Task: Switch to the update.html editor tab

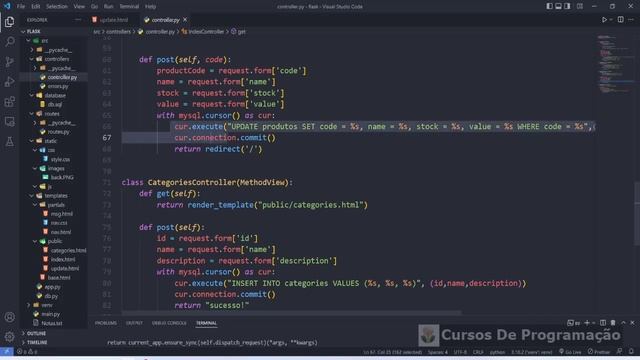Action: click(113, 20)
